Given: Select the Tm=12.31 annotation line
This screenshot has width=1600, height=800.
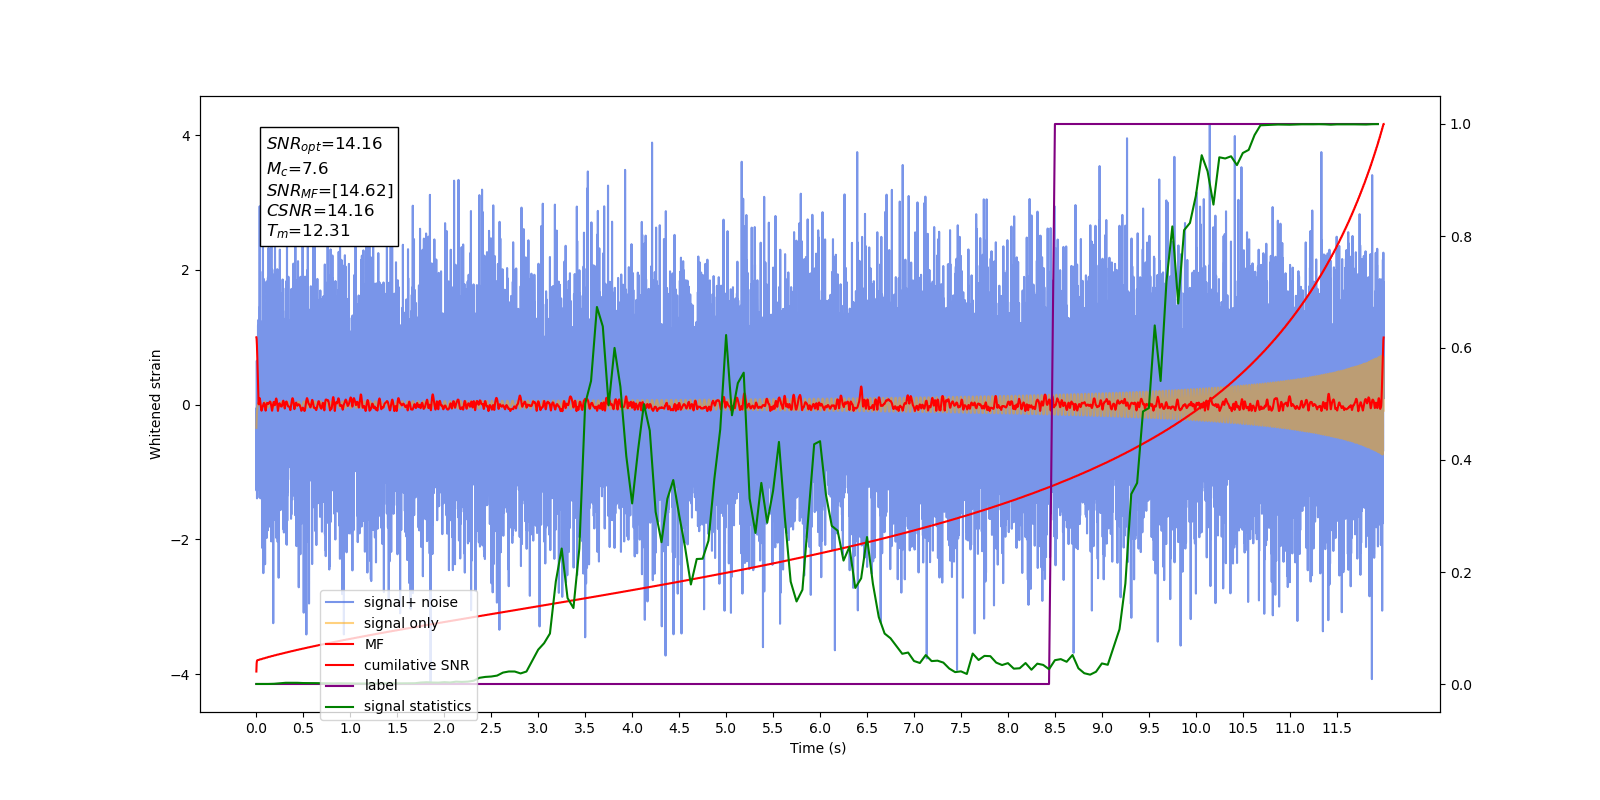Looking at the screenshot, I should coord(308,231).
